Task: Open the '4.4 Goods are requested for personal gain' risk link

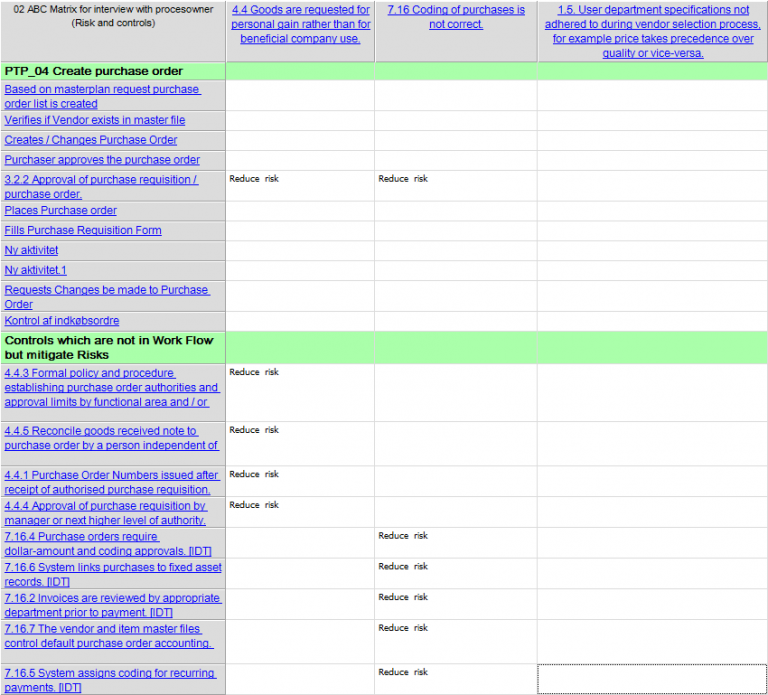Action: click(301, 24)
